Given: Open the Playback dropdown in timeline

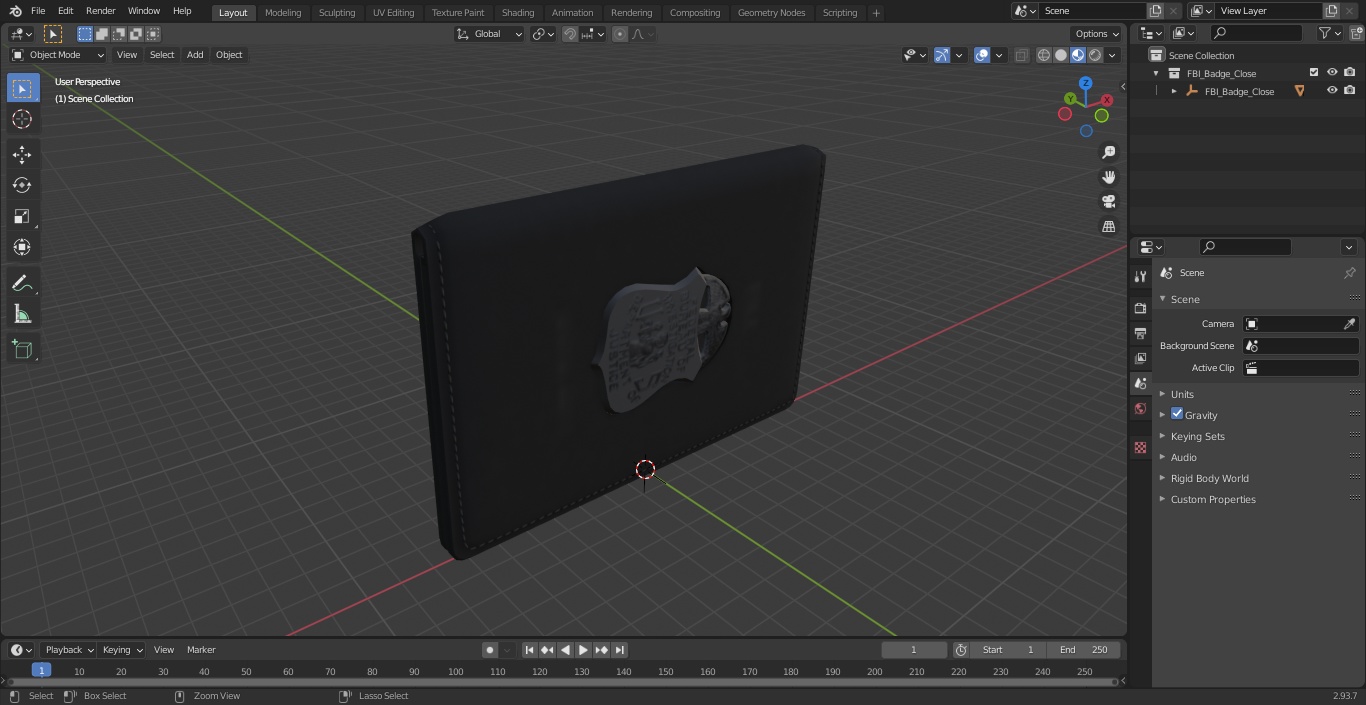Looking at the screenshot, I should (x=68, y=650).
